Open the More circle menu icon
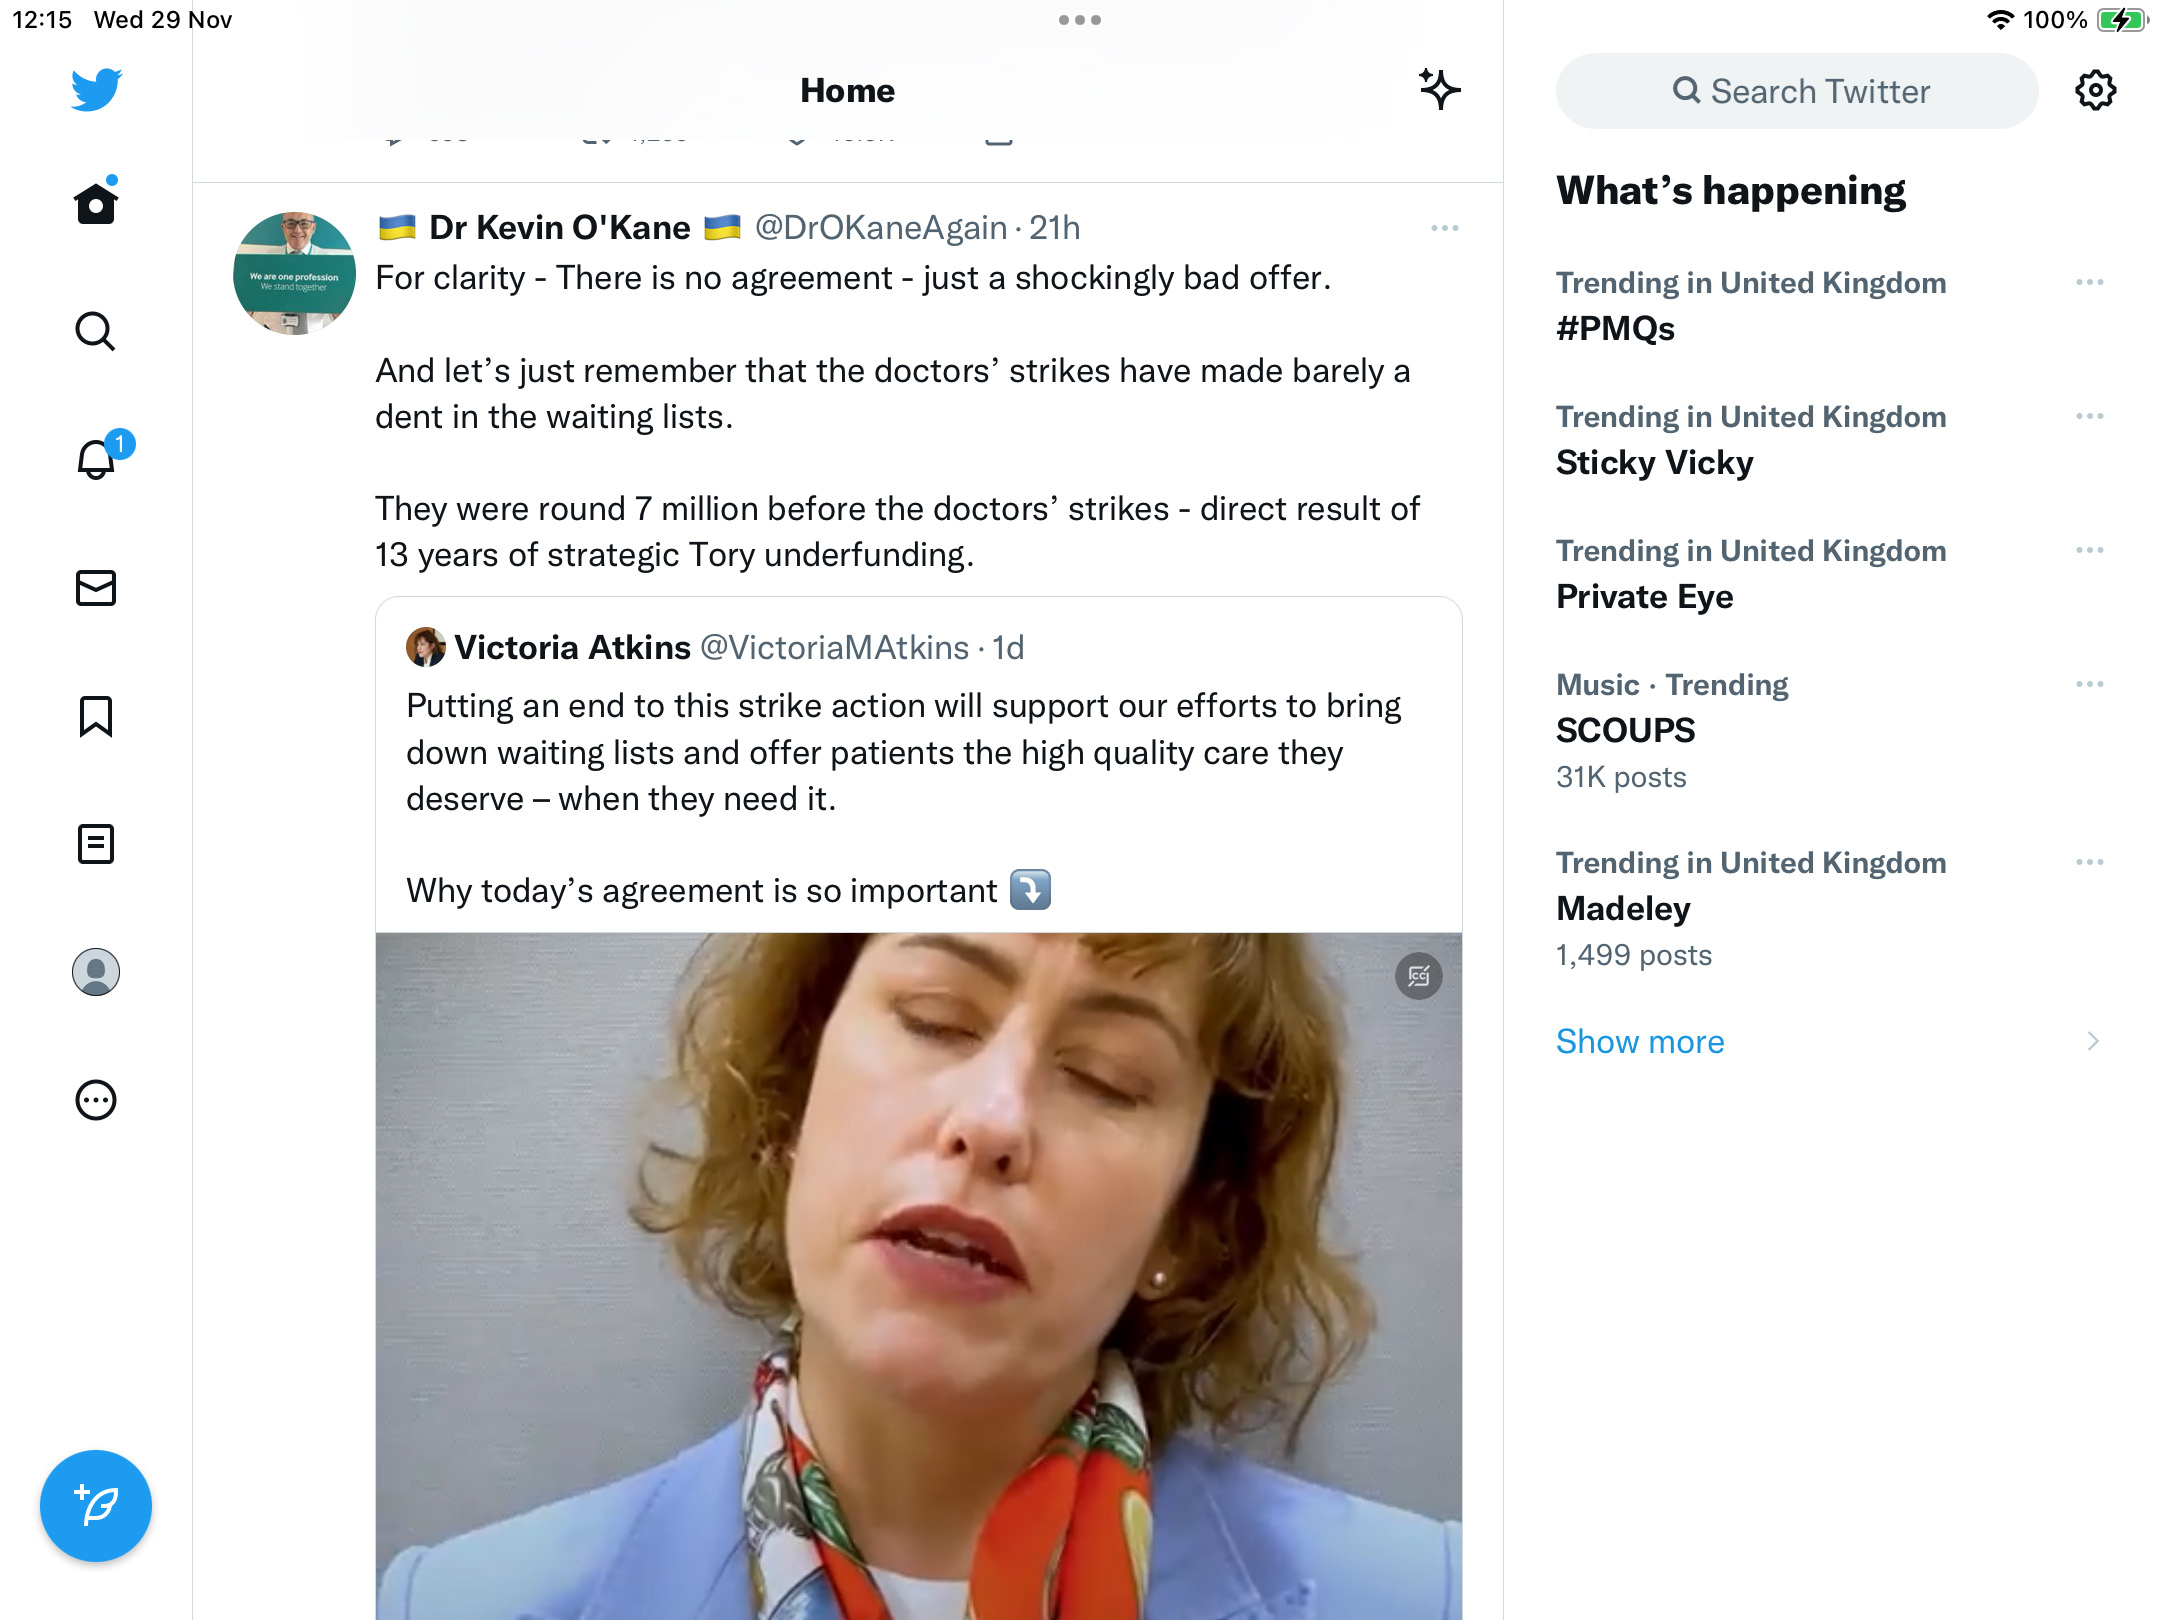This screenshot has width=2160, height=1620. click(x=96, y=1100)
